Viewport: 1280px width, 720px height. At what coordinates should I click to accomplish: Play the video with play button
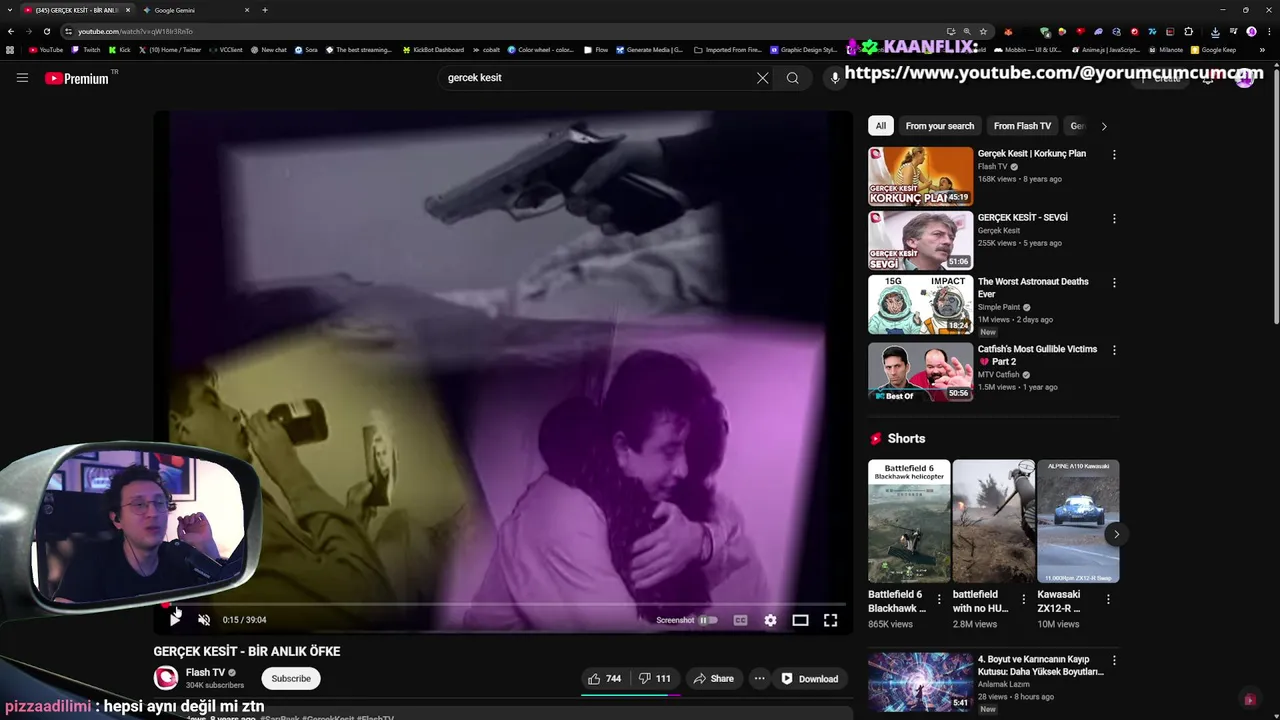[175, 620]
